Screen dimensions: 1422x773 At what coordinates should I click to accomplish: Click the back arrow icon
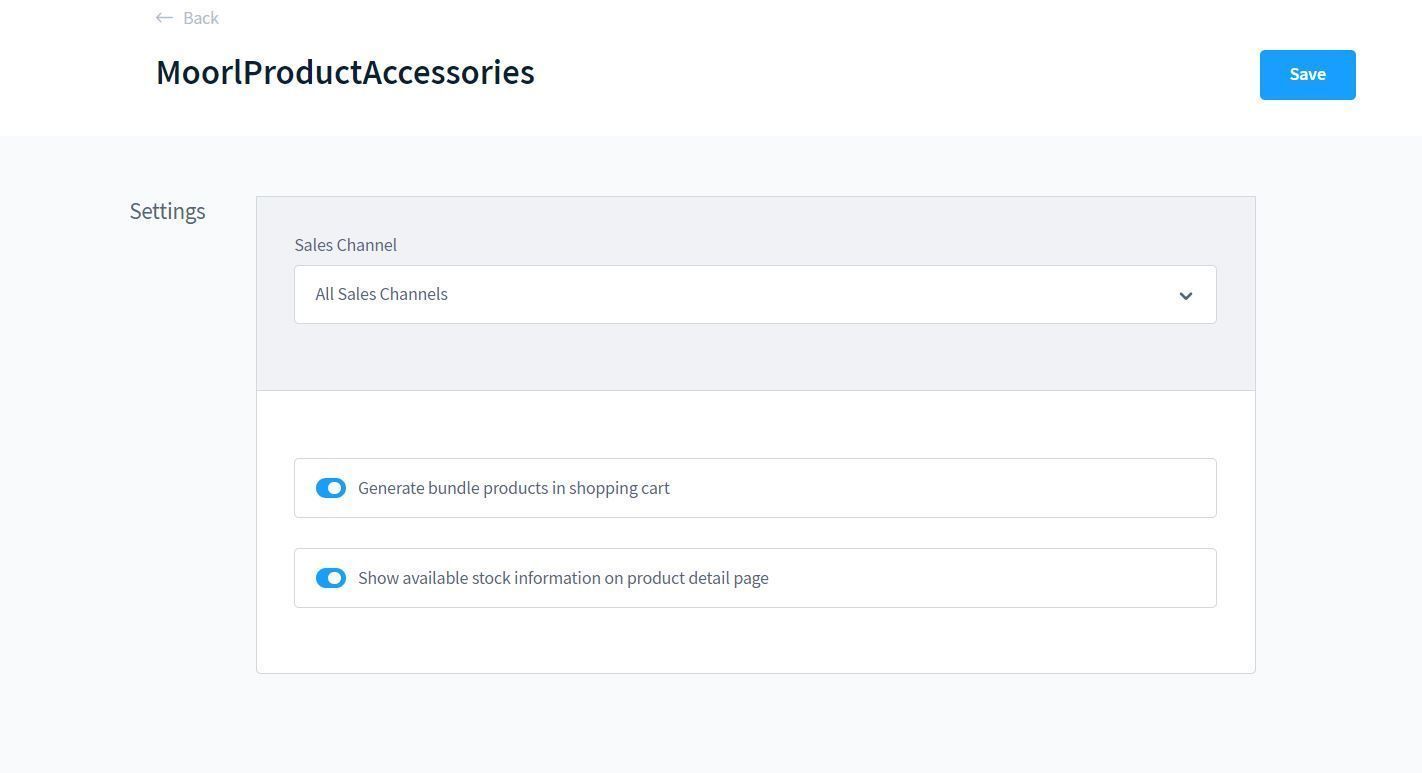pos(164,18)
